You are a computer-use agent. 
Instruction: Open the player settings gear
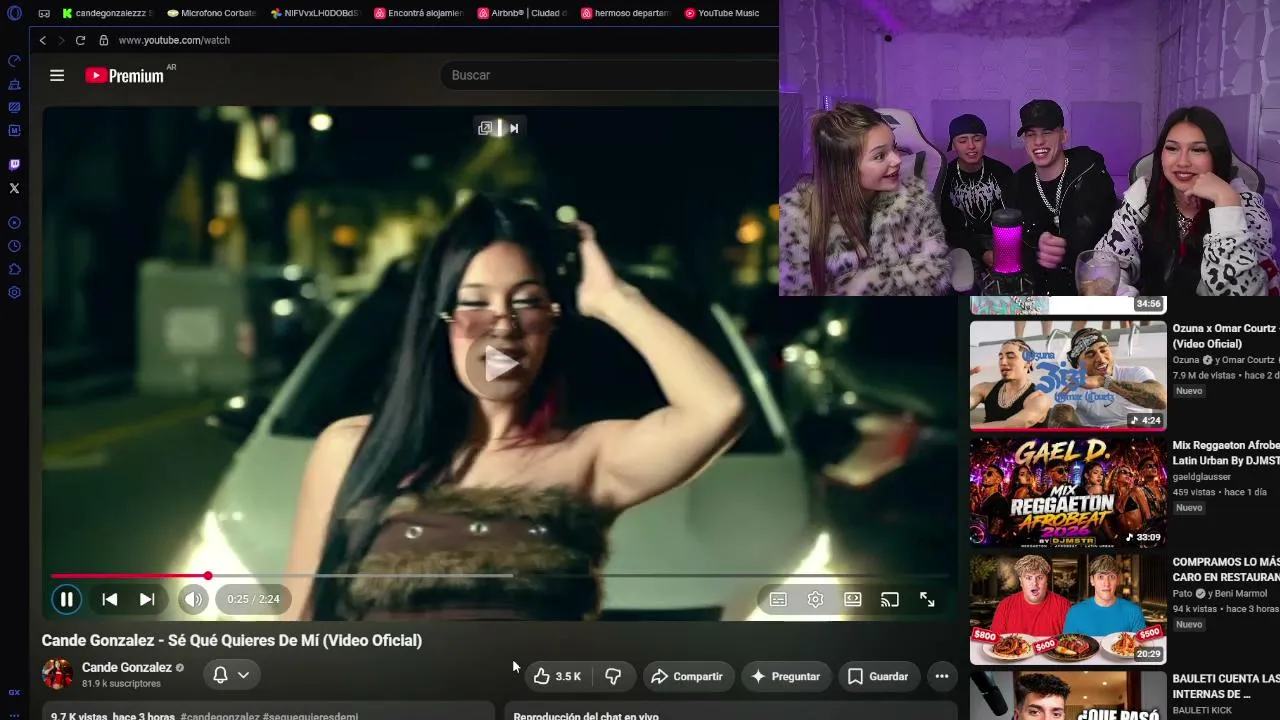pyautogui.click(x=815, y=599)
